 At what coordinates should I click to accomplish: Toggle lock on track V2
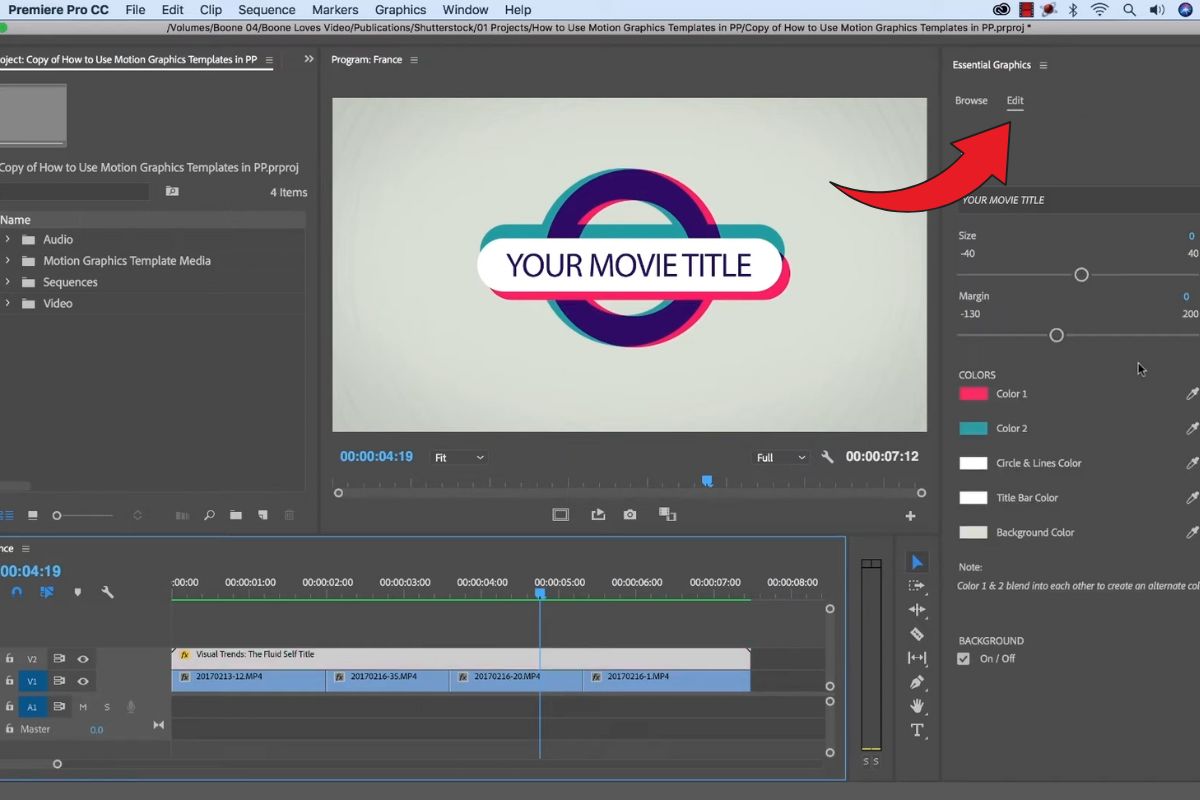10,659
